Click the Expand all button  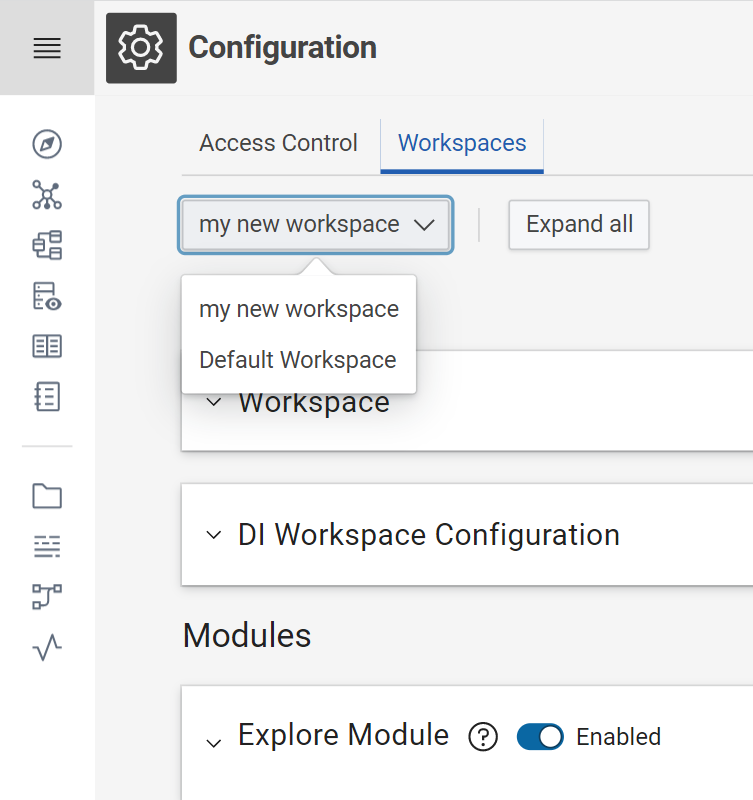click(x=578, y=224)
